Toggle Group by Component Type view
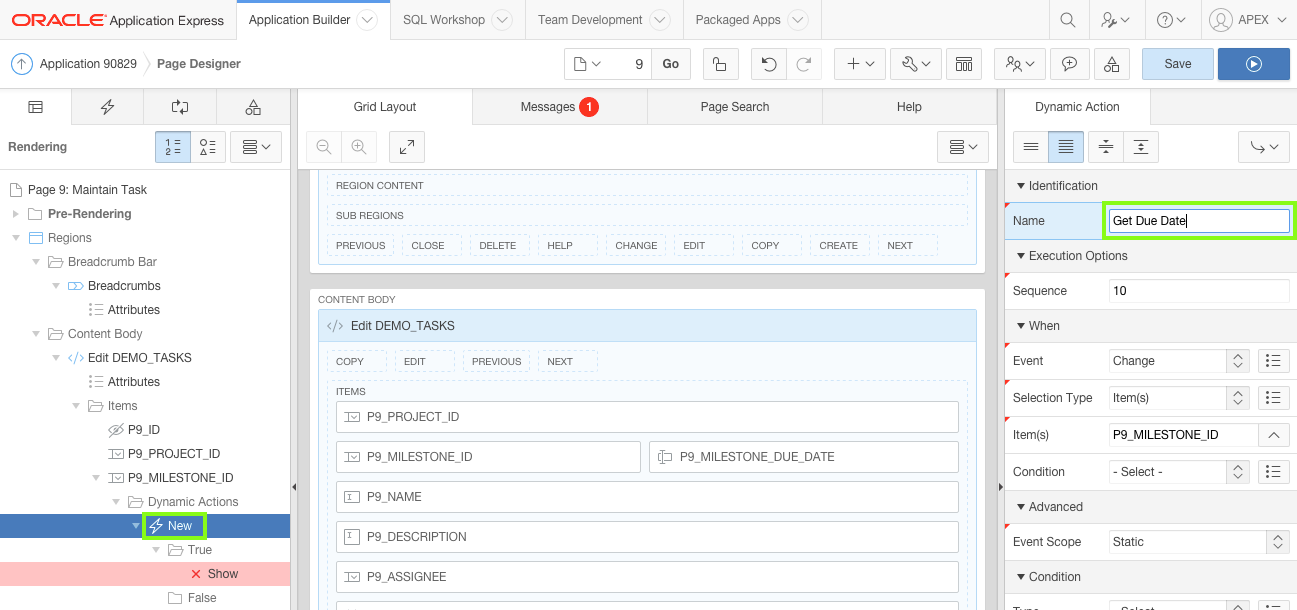The width and height of the screenshot is (1297, 610). click(208, 147)
